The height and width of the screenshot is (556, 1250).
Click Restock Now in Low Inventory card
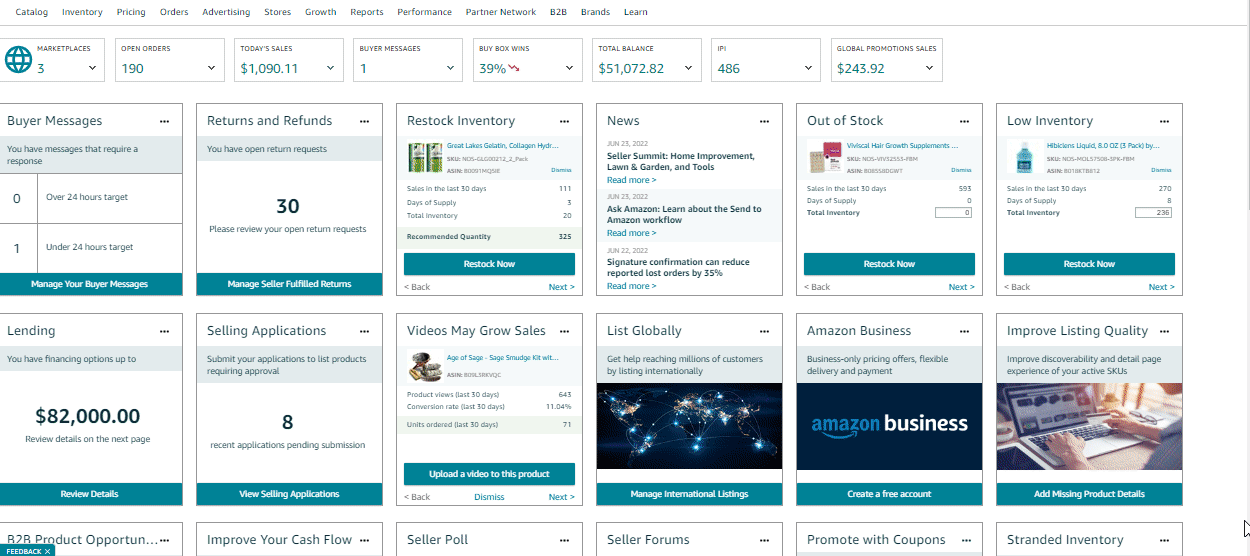point(1089,264)
